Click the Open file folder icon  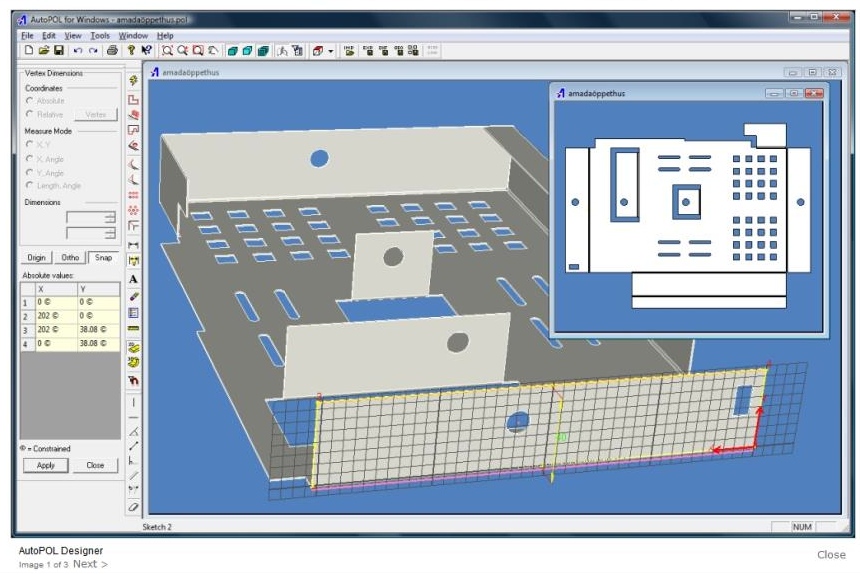point(43,50)
